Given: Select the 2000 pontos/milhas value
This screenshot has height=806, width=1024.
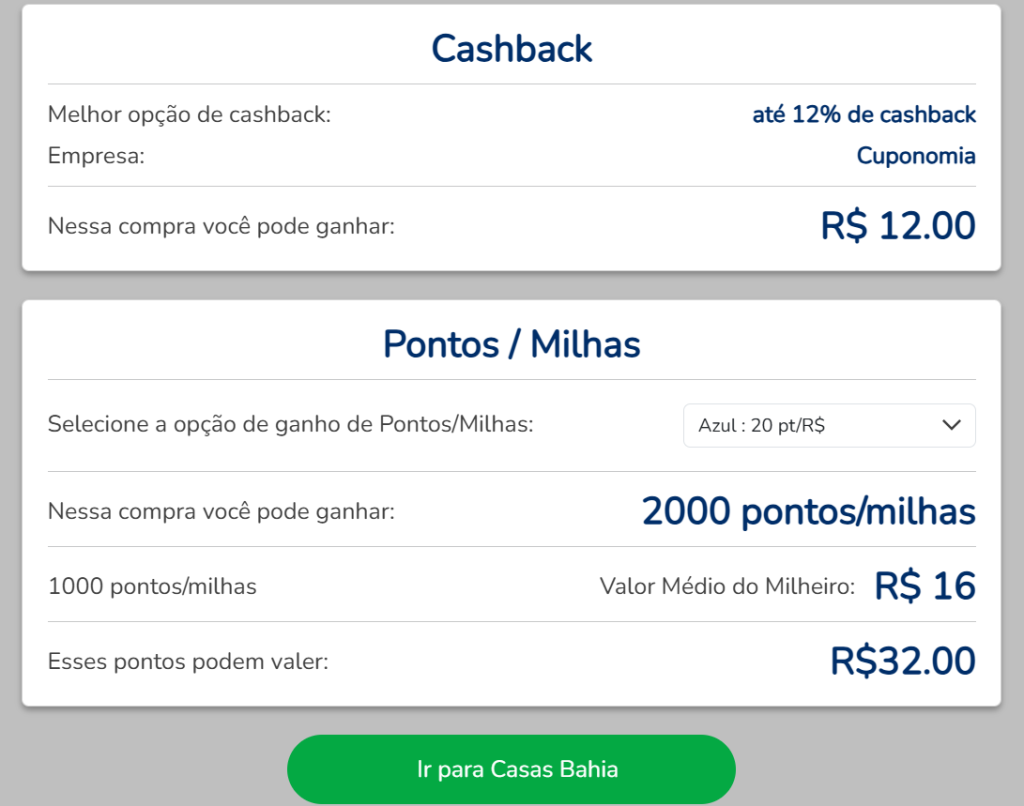Looking at the screenshot, I should 808,512.
